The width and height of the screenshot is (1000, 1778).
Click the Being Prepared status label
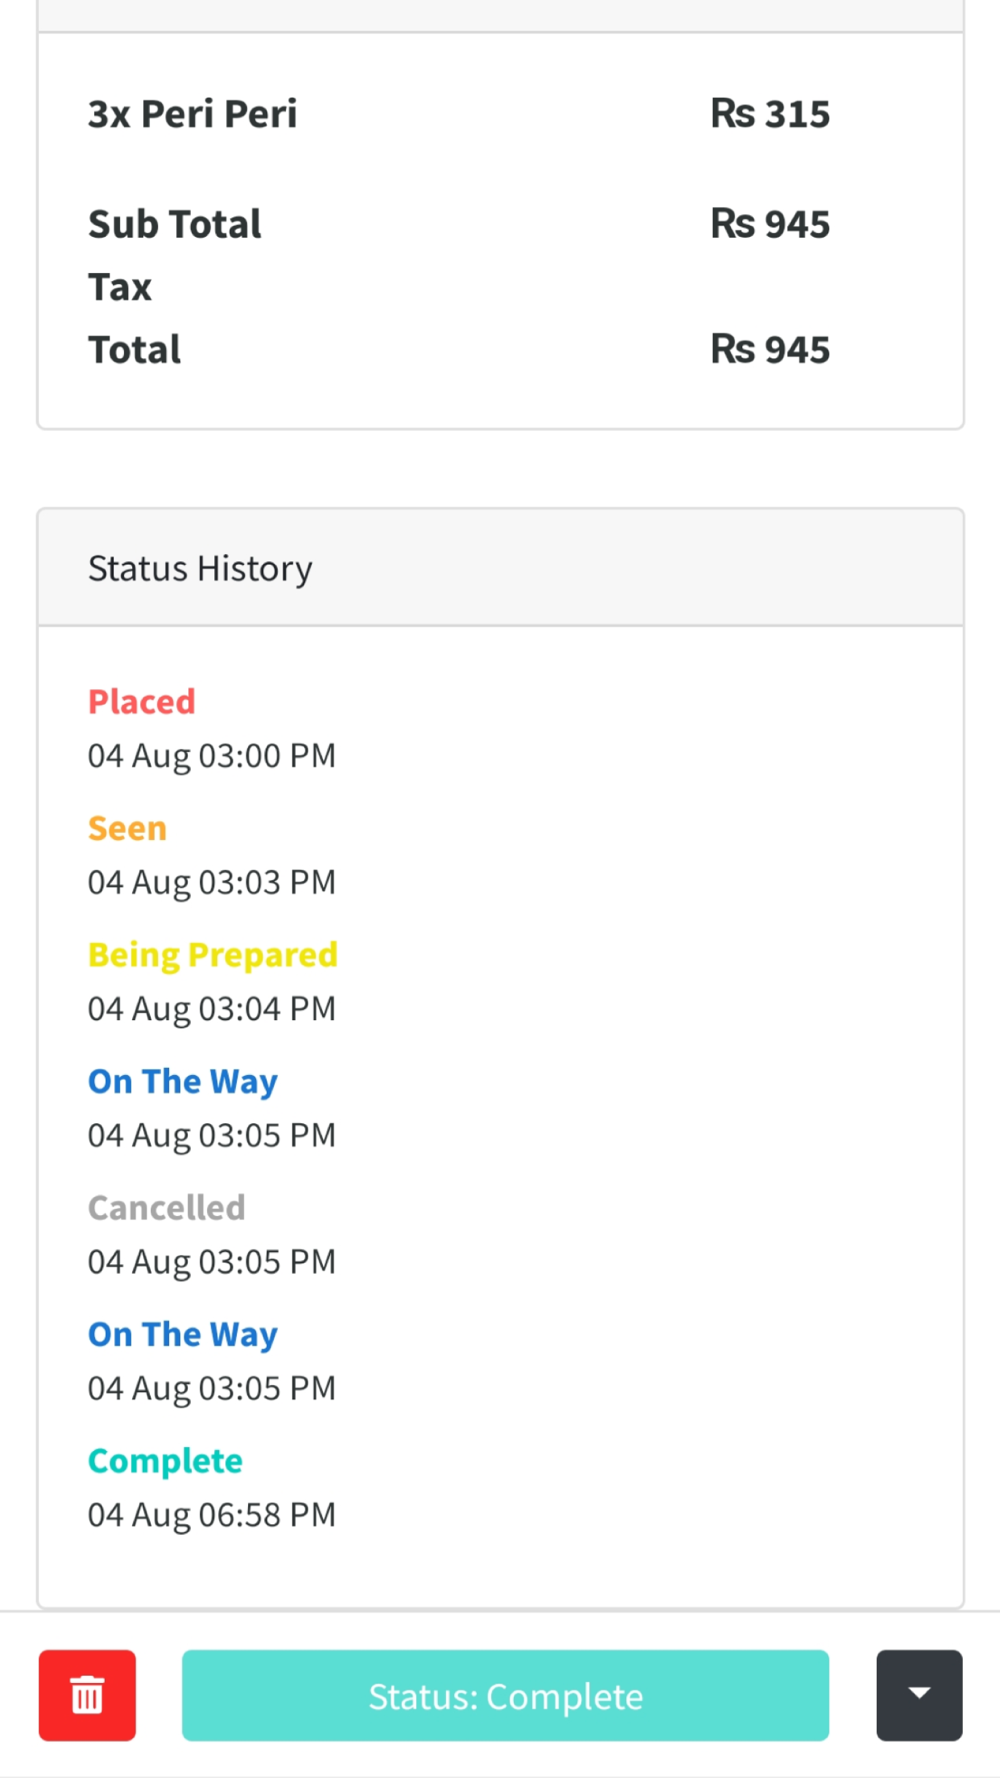[213, 954]
